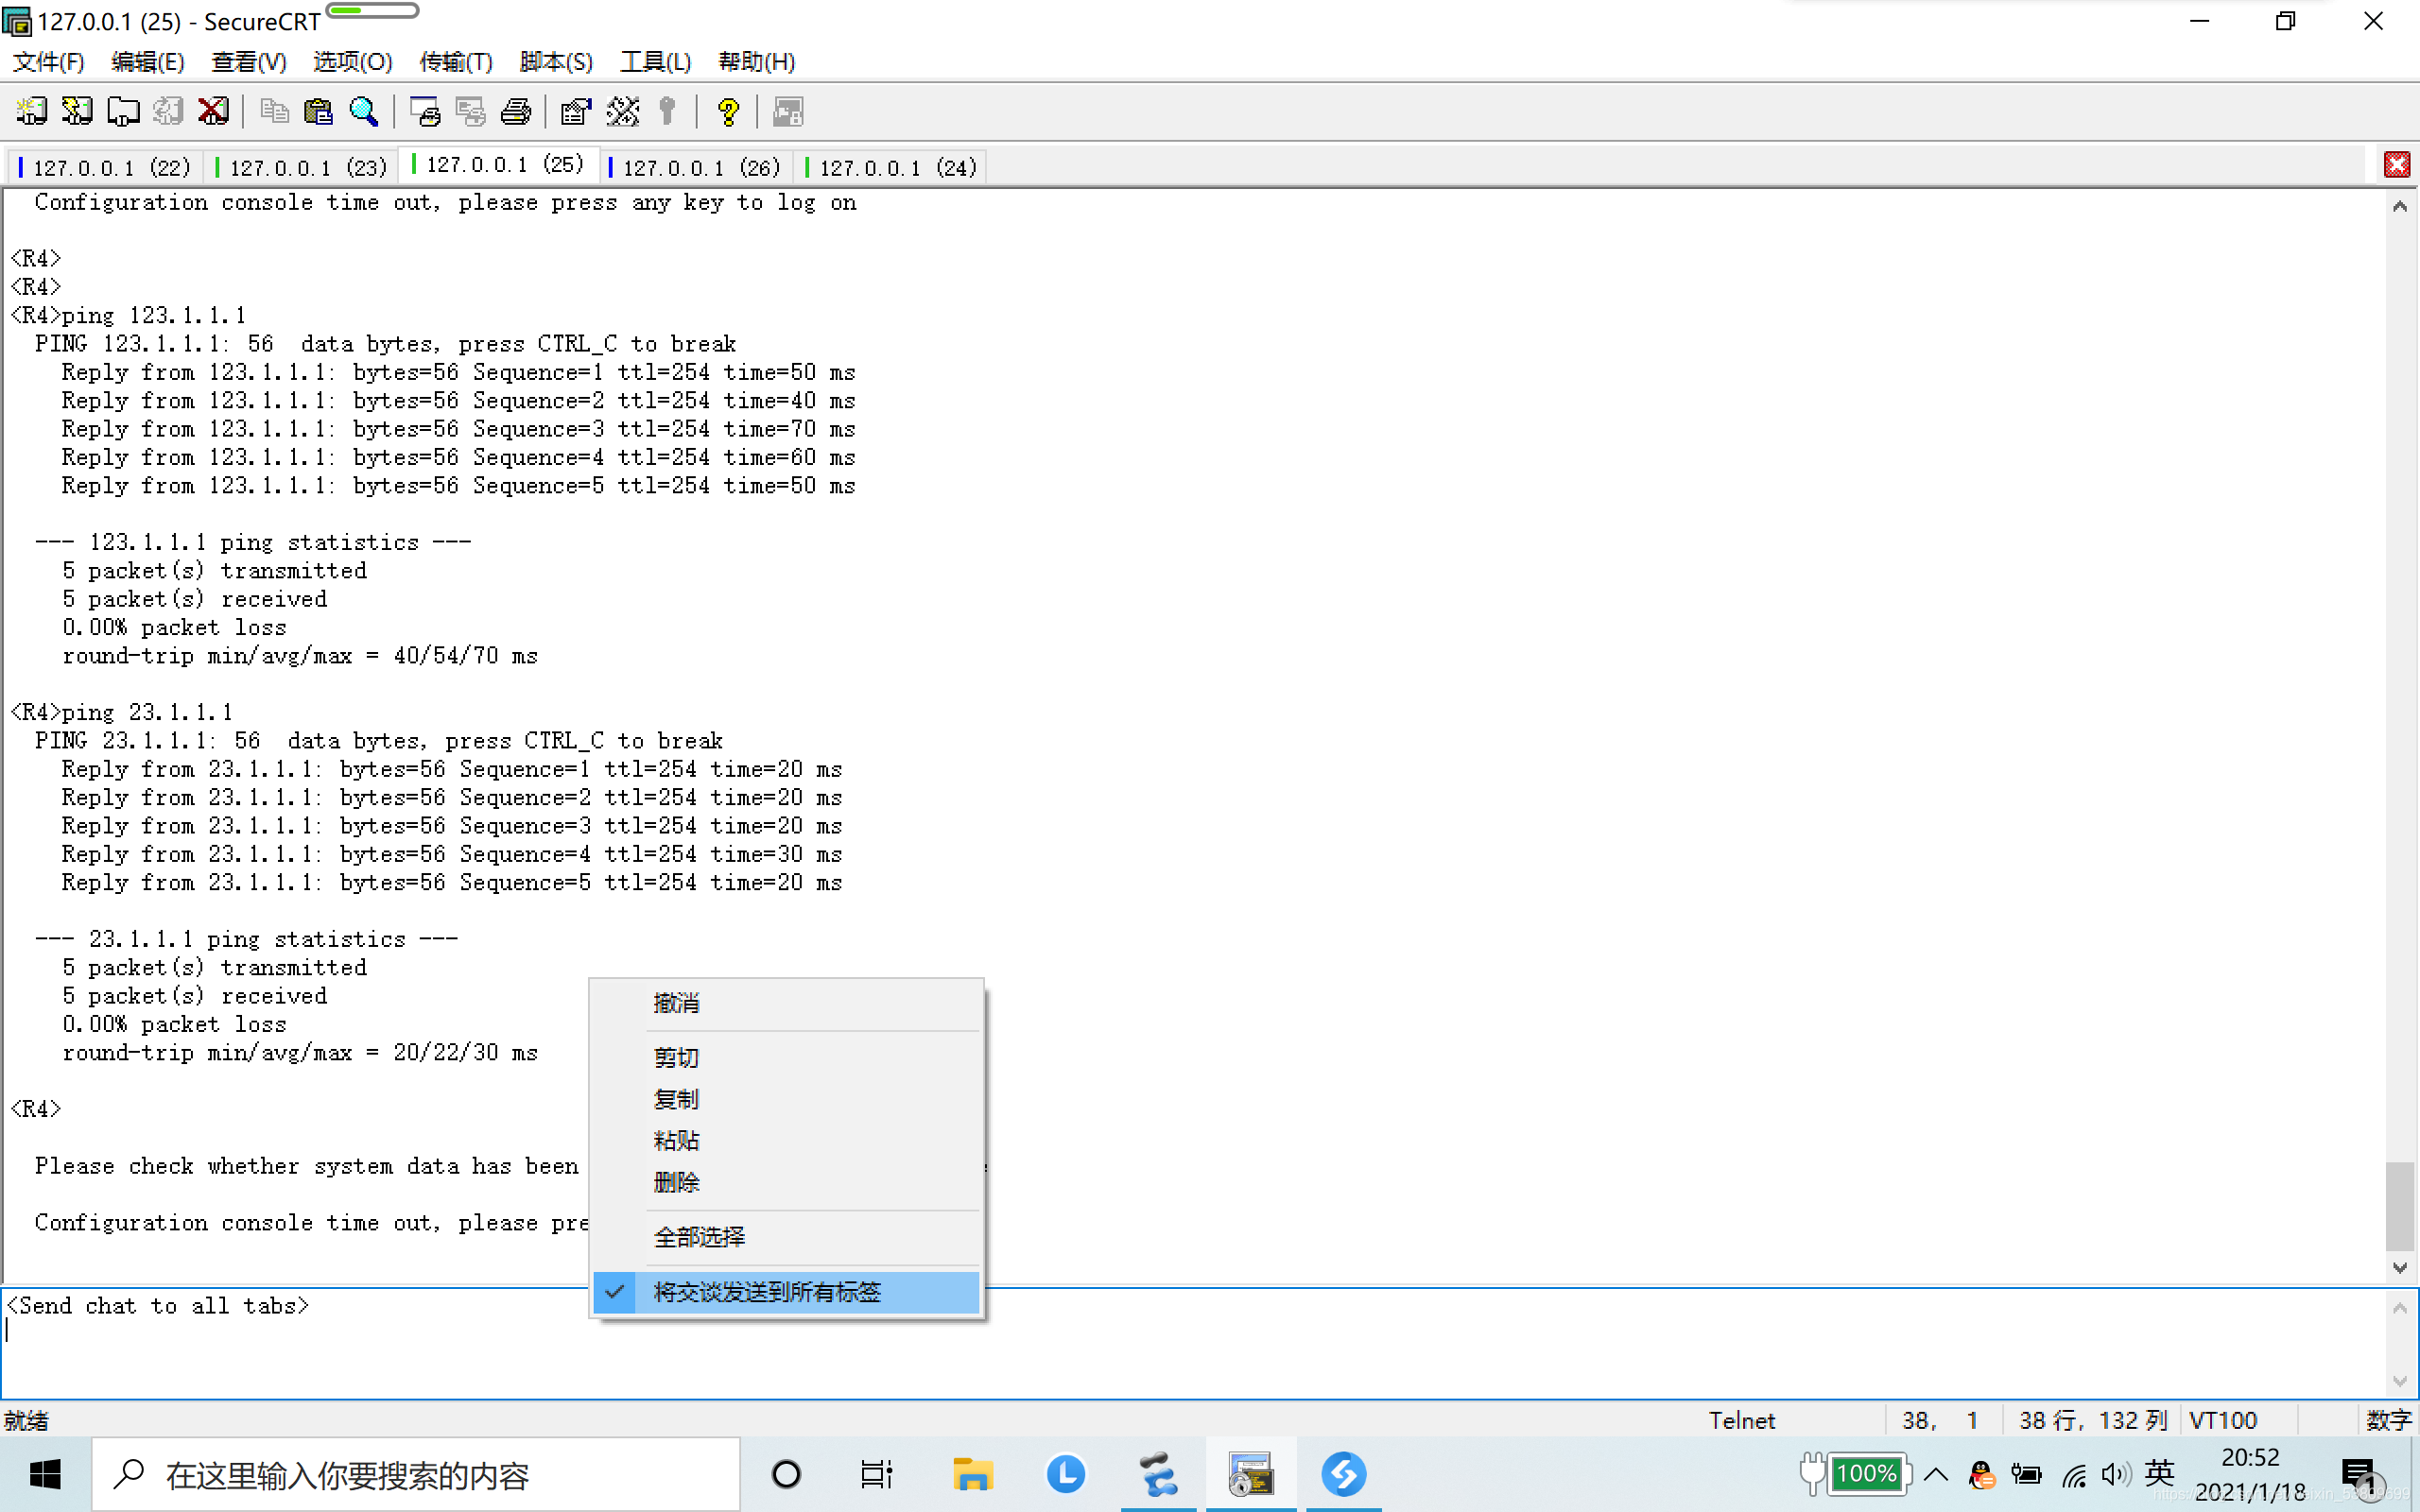2420x1512 pixels.
Task: Click the terminal vertical scrollbar thumb
Action: (x=2399, y=1205)
